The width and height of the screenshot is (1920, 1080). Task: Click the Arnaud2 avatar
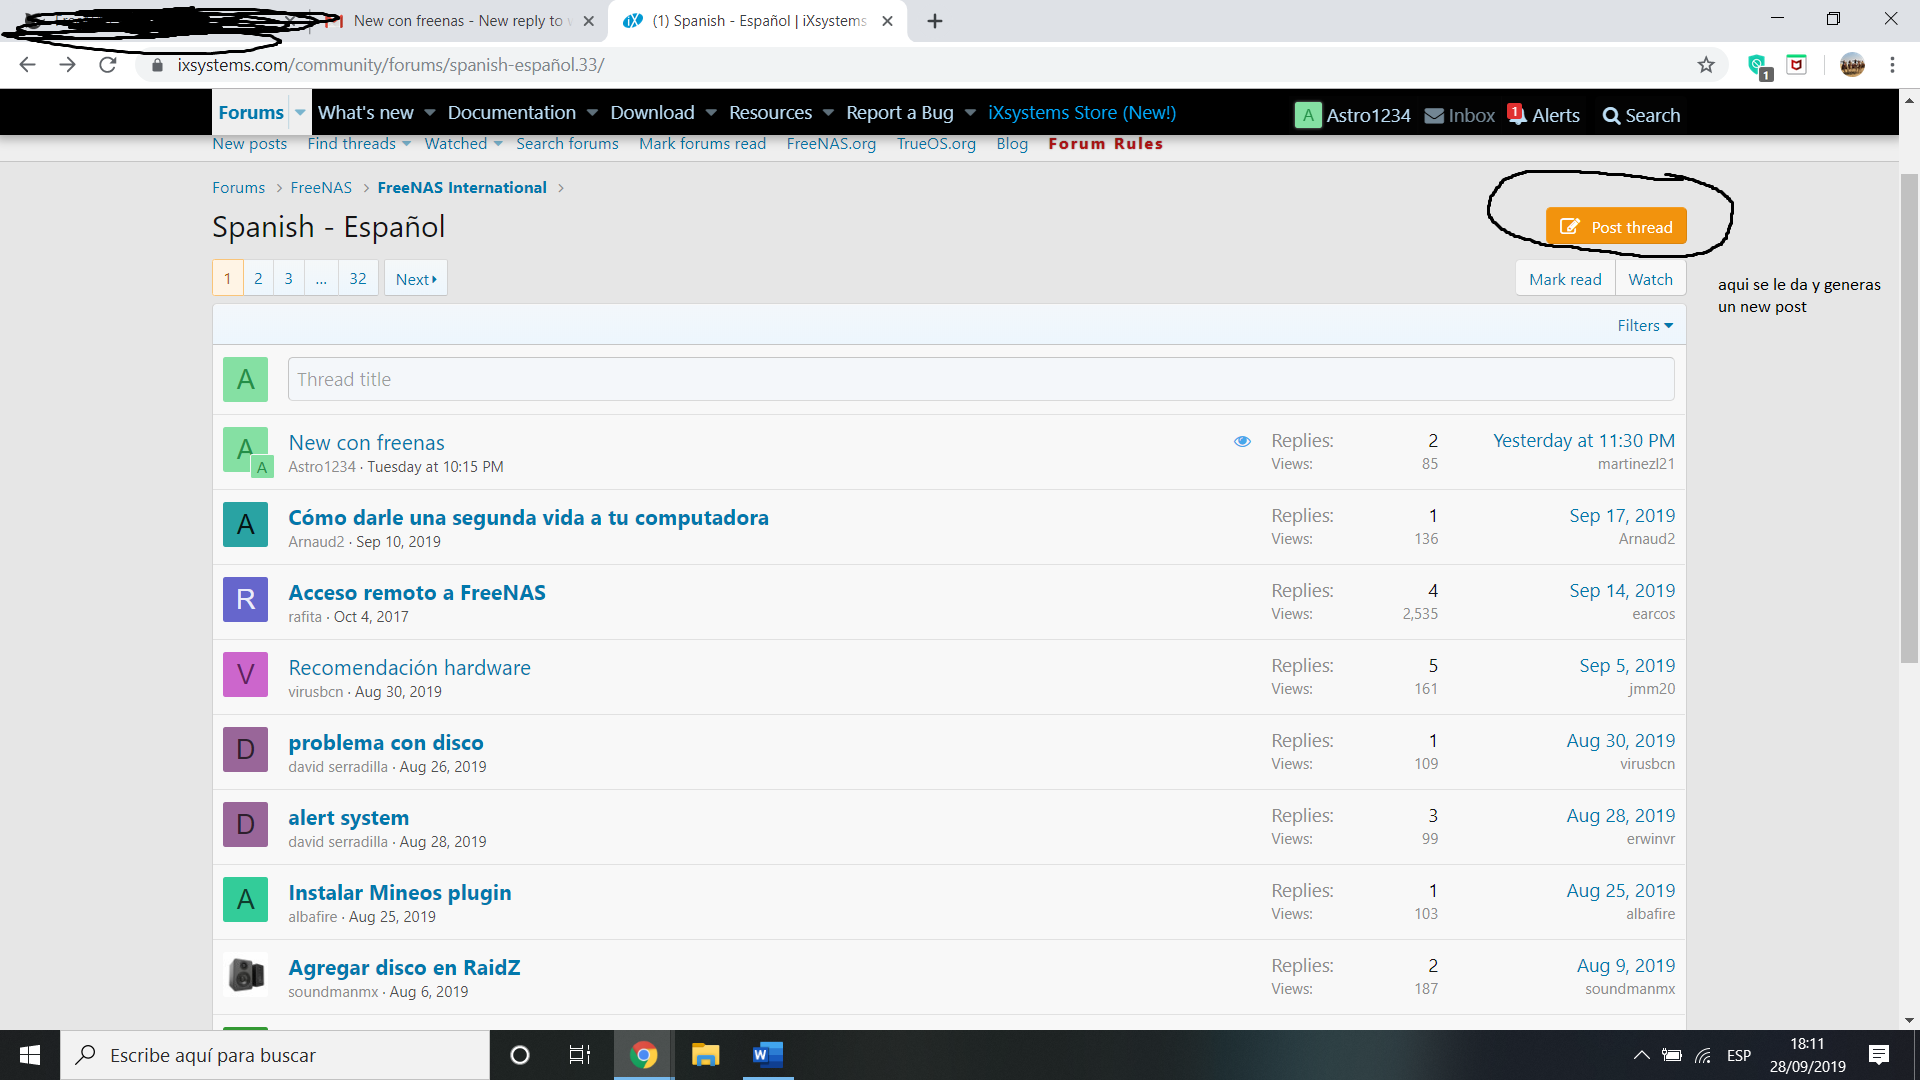click(245, 525)
